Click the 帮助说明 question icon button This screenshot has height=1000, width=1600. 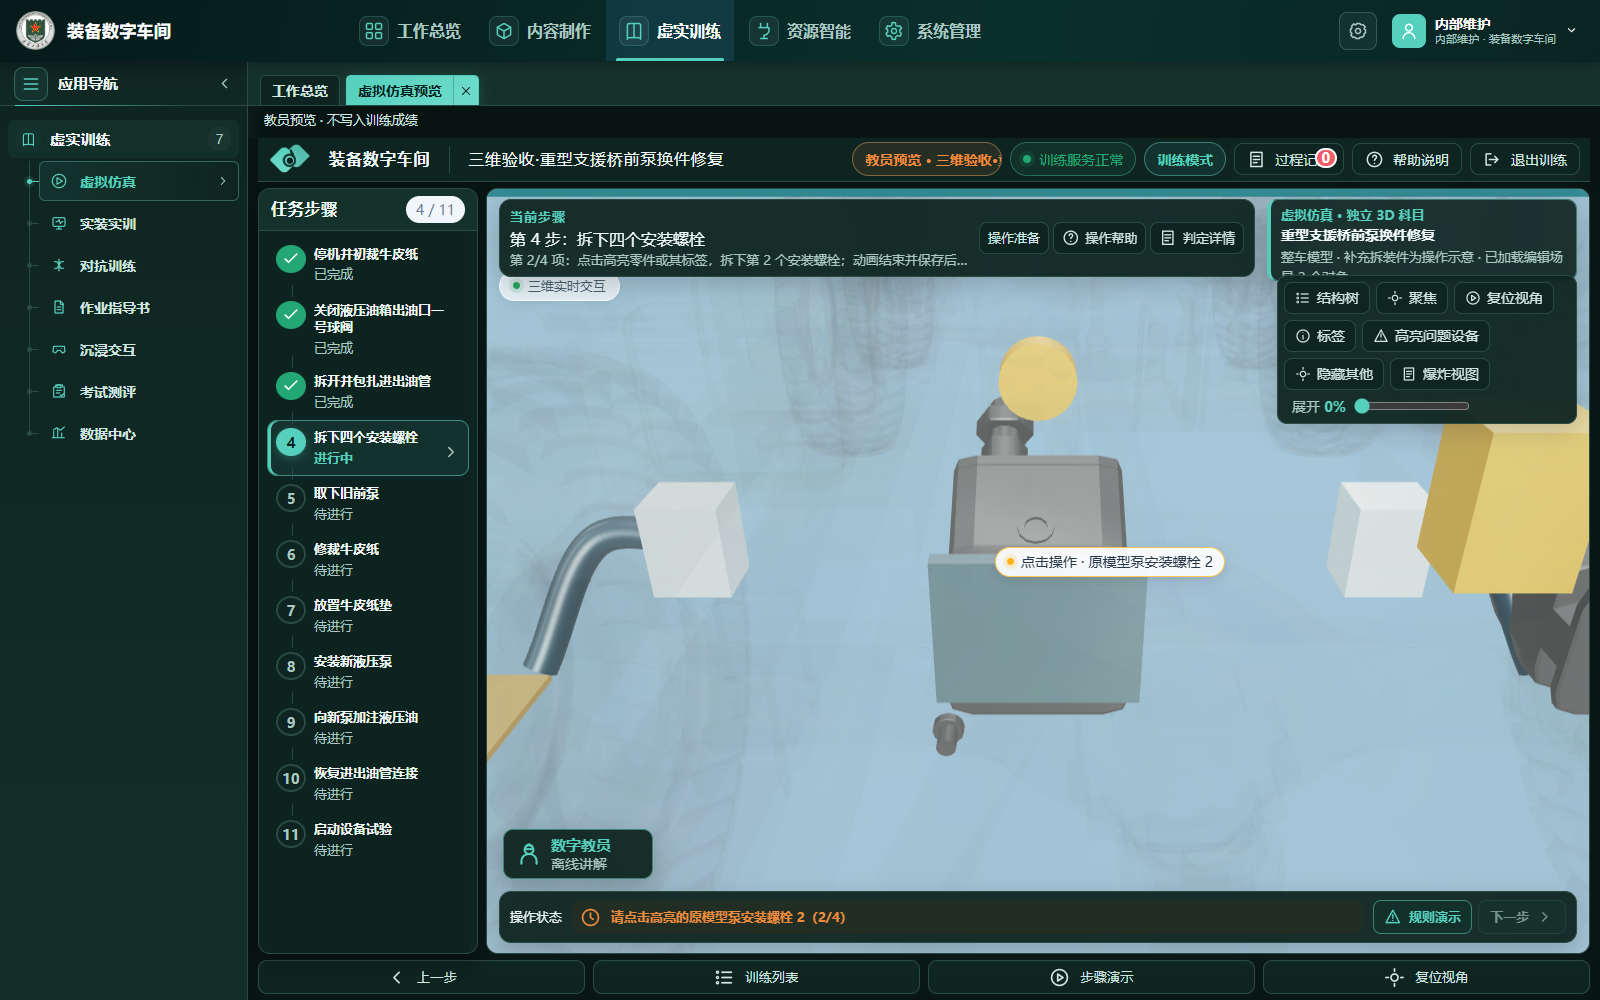(x=1407, y=160)
